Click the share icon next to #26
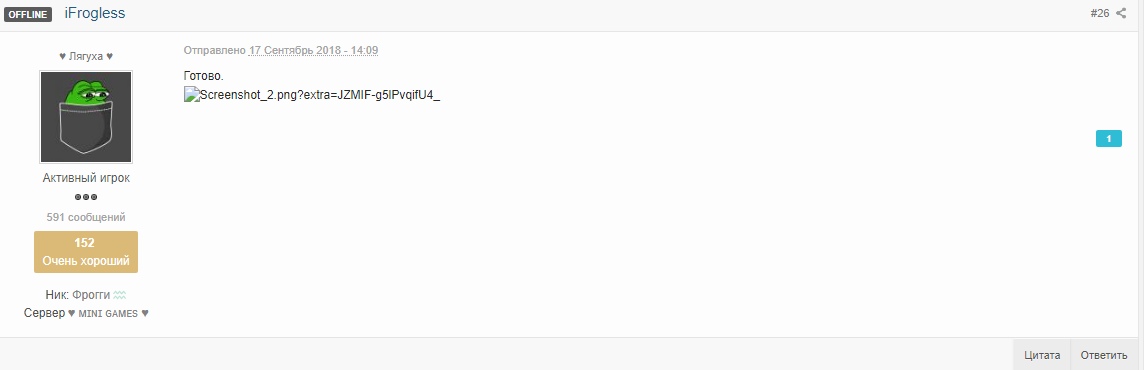Screen dimensions: 1146x370 [x=1121, y=13]
